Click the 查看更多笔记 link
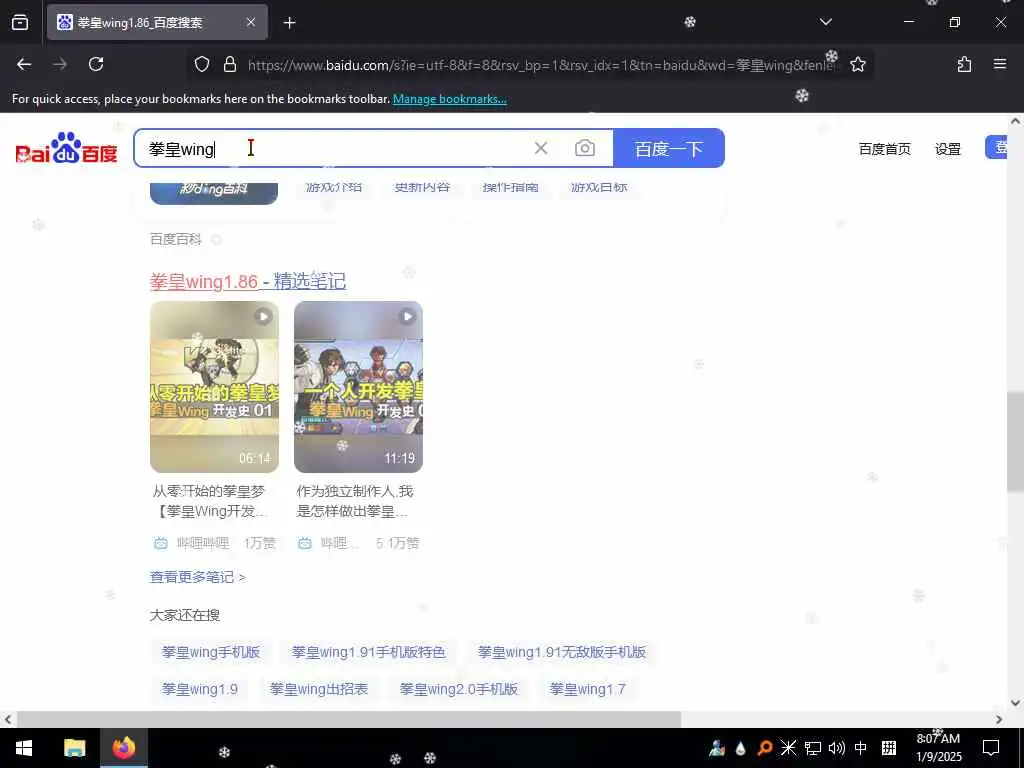This screenshot has width=1024, height=768. coord(197,577)
